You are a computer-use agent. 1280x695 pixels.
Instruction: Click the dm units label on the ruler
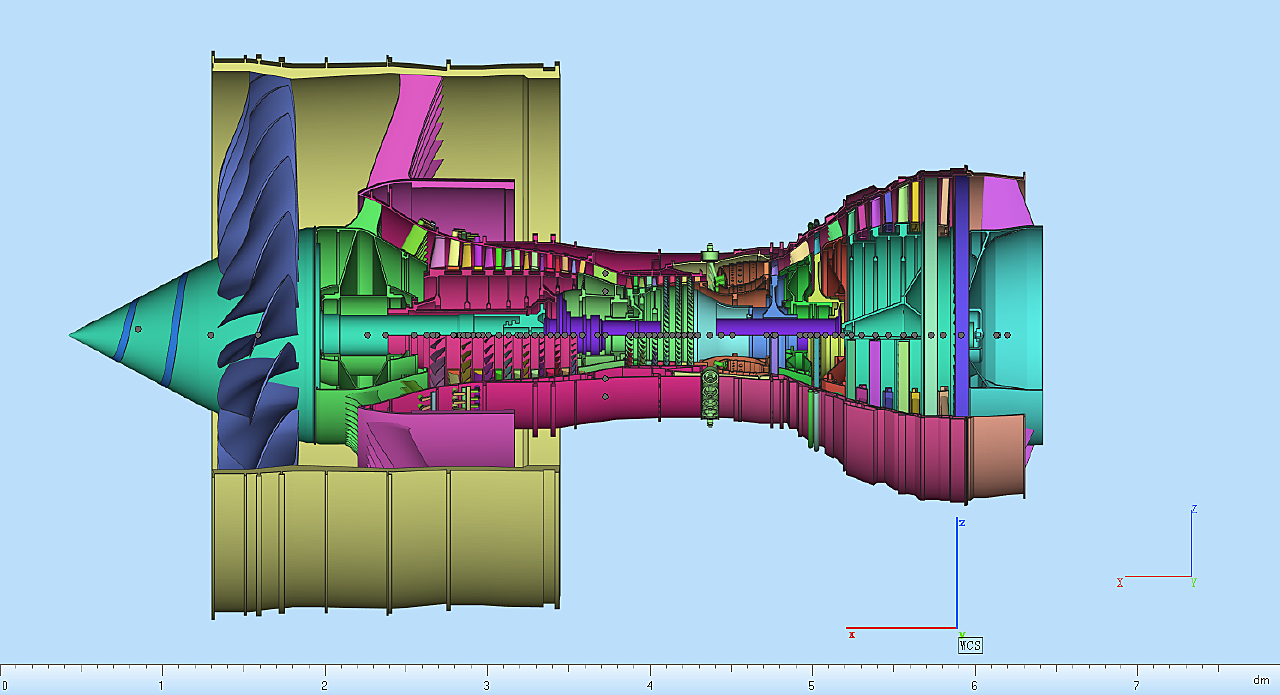[x=1261, y=680]
